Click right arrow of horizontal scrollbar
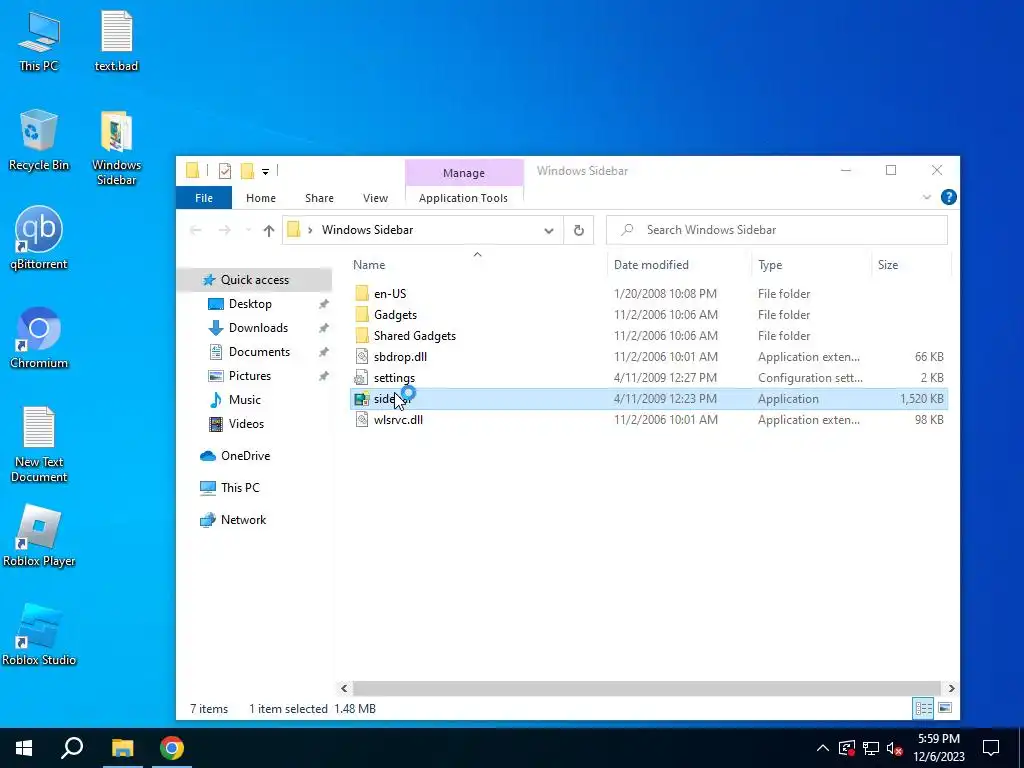 [951, 688]
